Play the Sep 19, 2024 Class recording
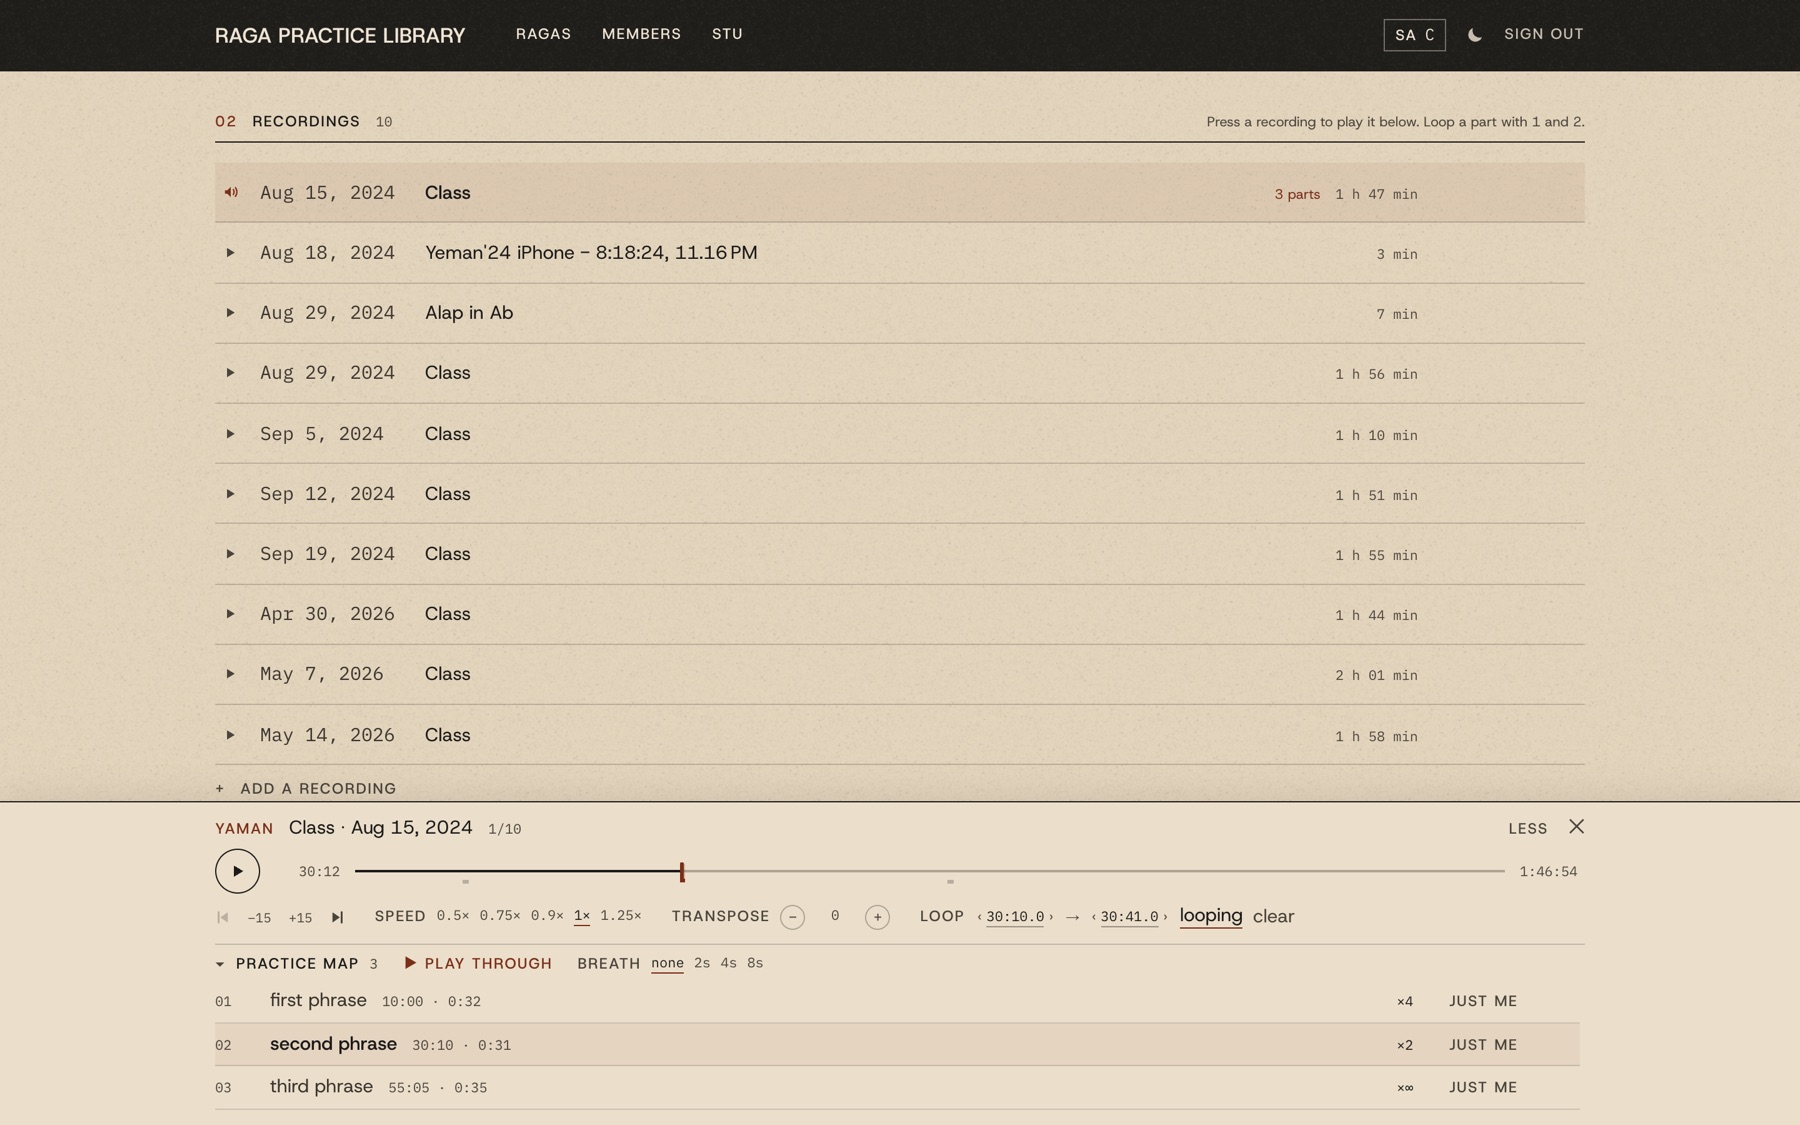 click(x=230, y=554)
